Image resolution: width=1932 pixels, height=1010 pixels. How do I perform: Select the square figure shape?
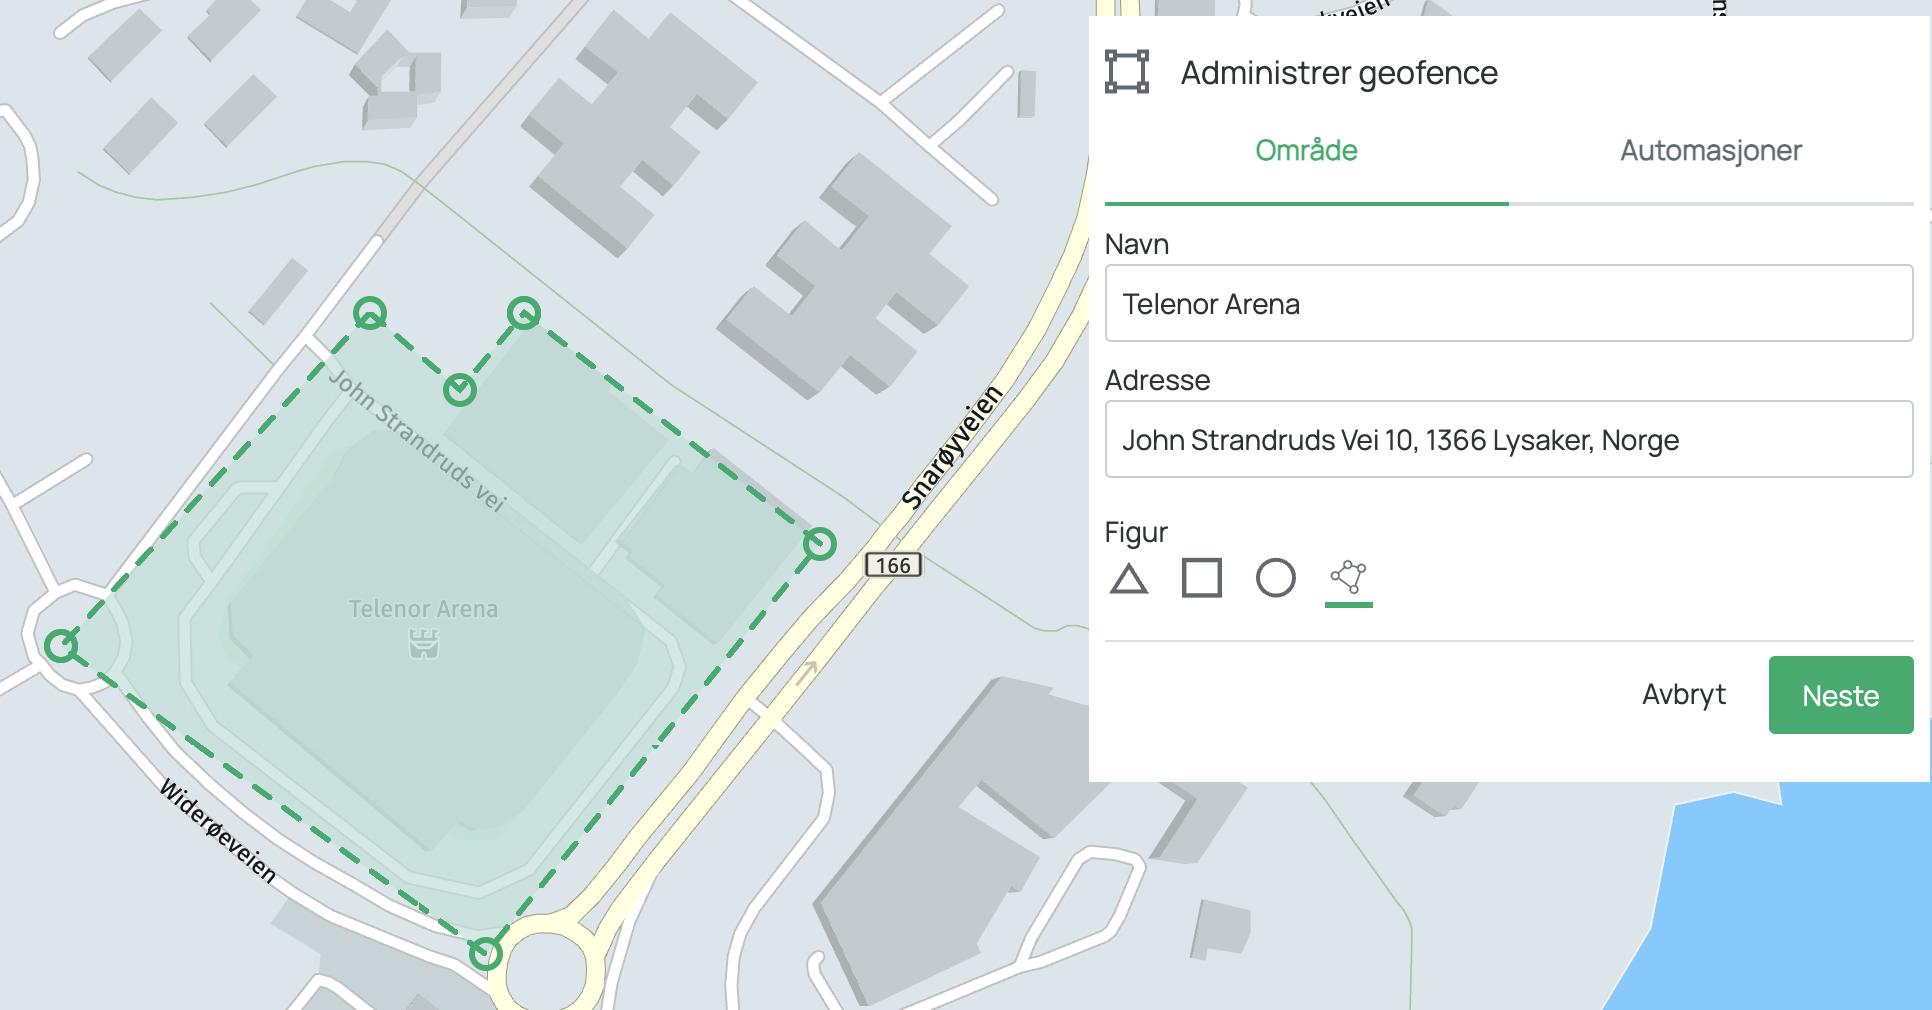1202,578
